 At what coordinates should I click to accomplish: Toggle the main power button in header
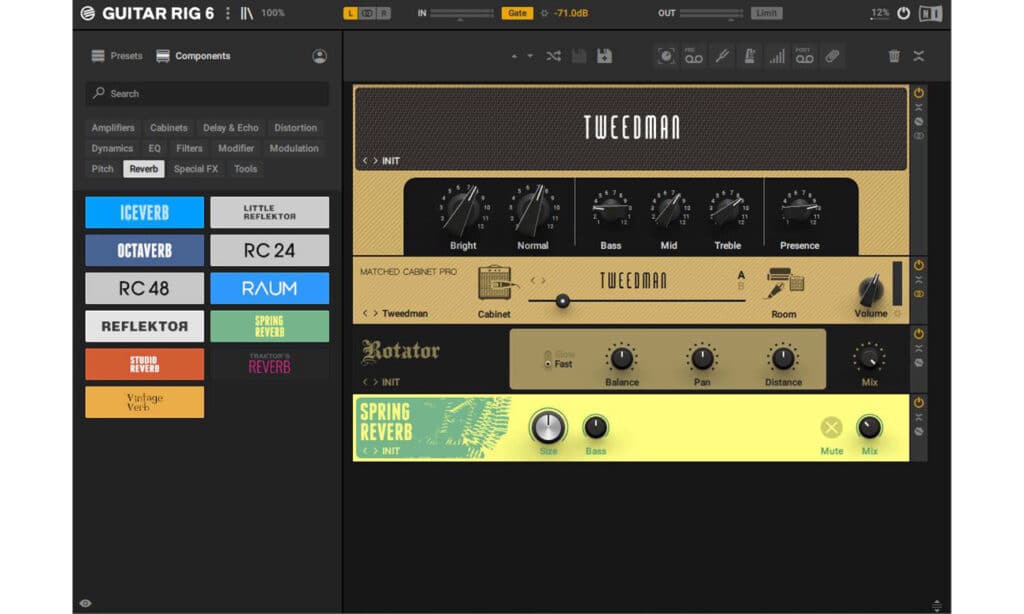pos(904,13)
